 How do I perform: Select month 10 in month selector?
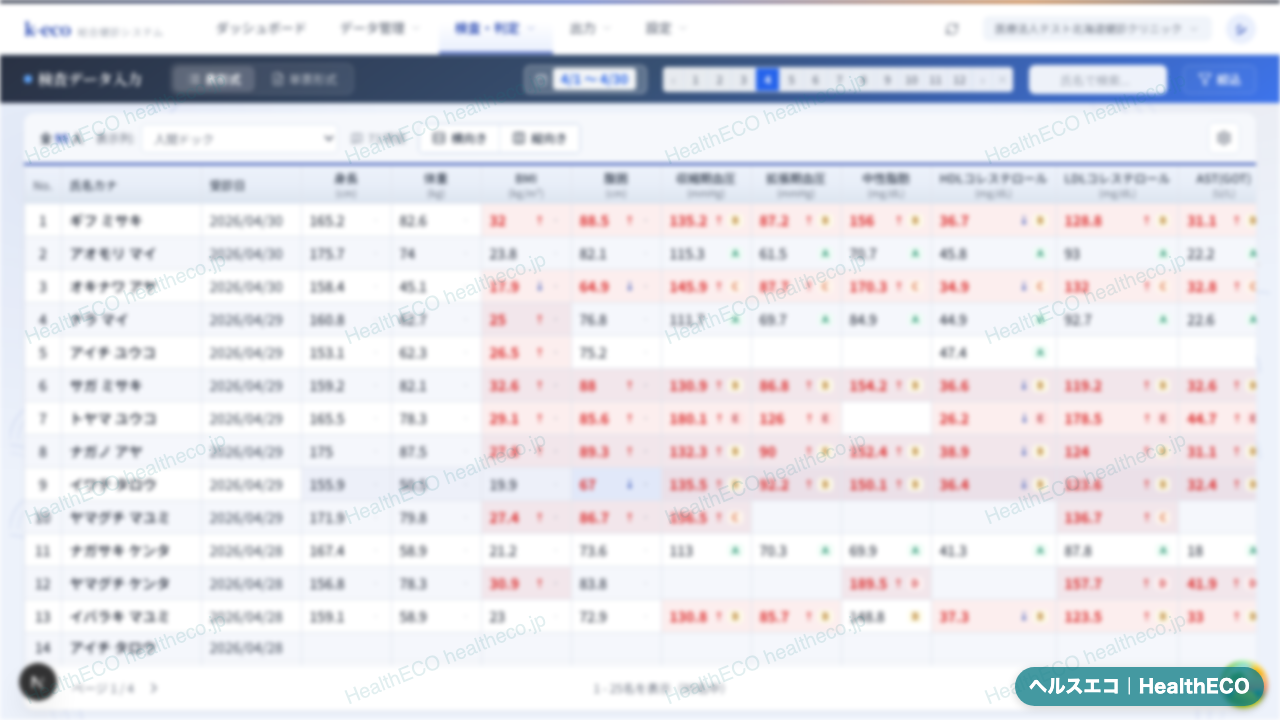click(x=911, y=79)
